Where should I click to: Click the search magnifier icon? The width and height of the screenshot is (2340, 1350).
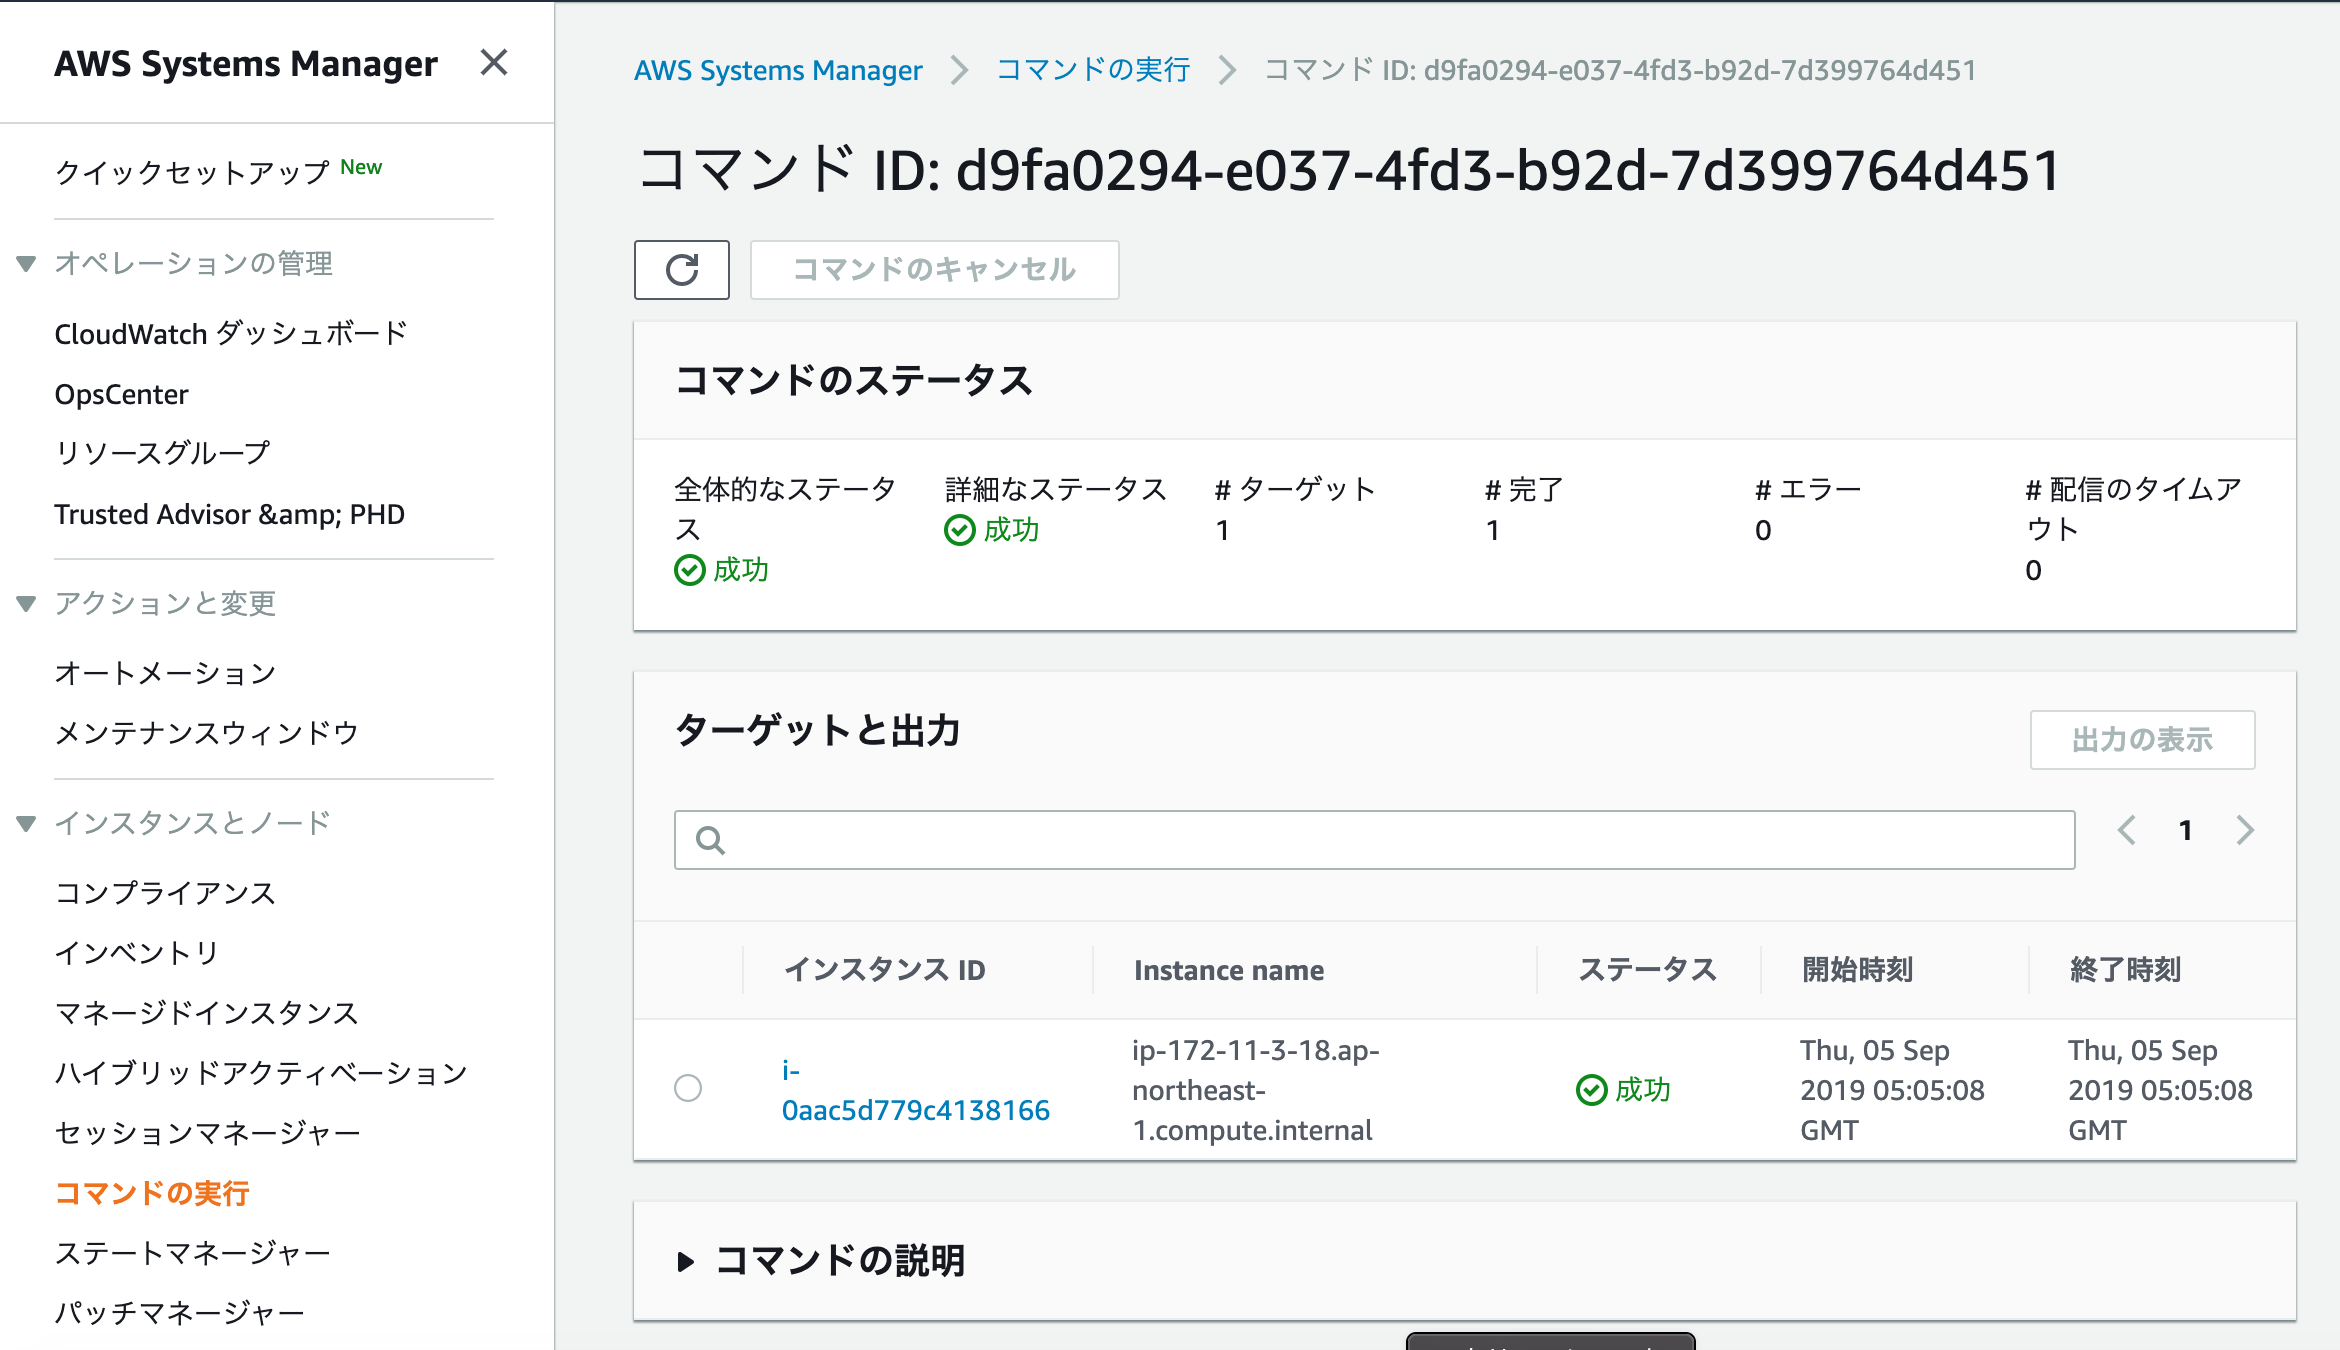pyautogui.click(x=710, y=840)
